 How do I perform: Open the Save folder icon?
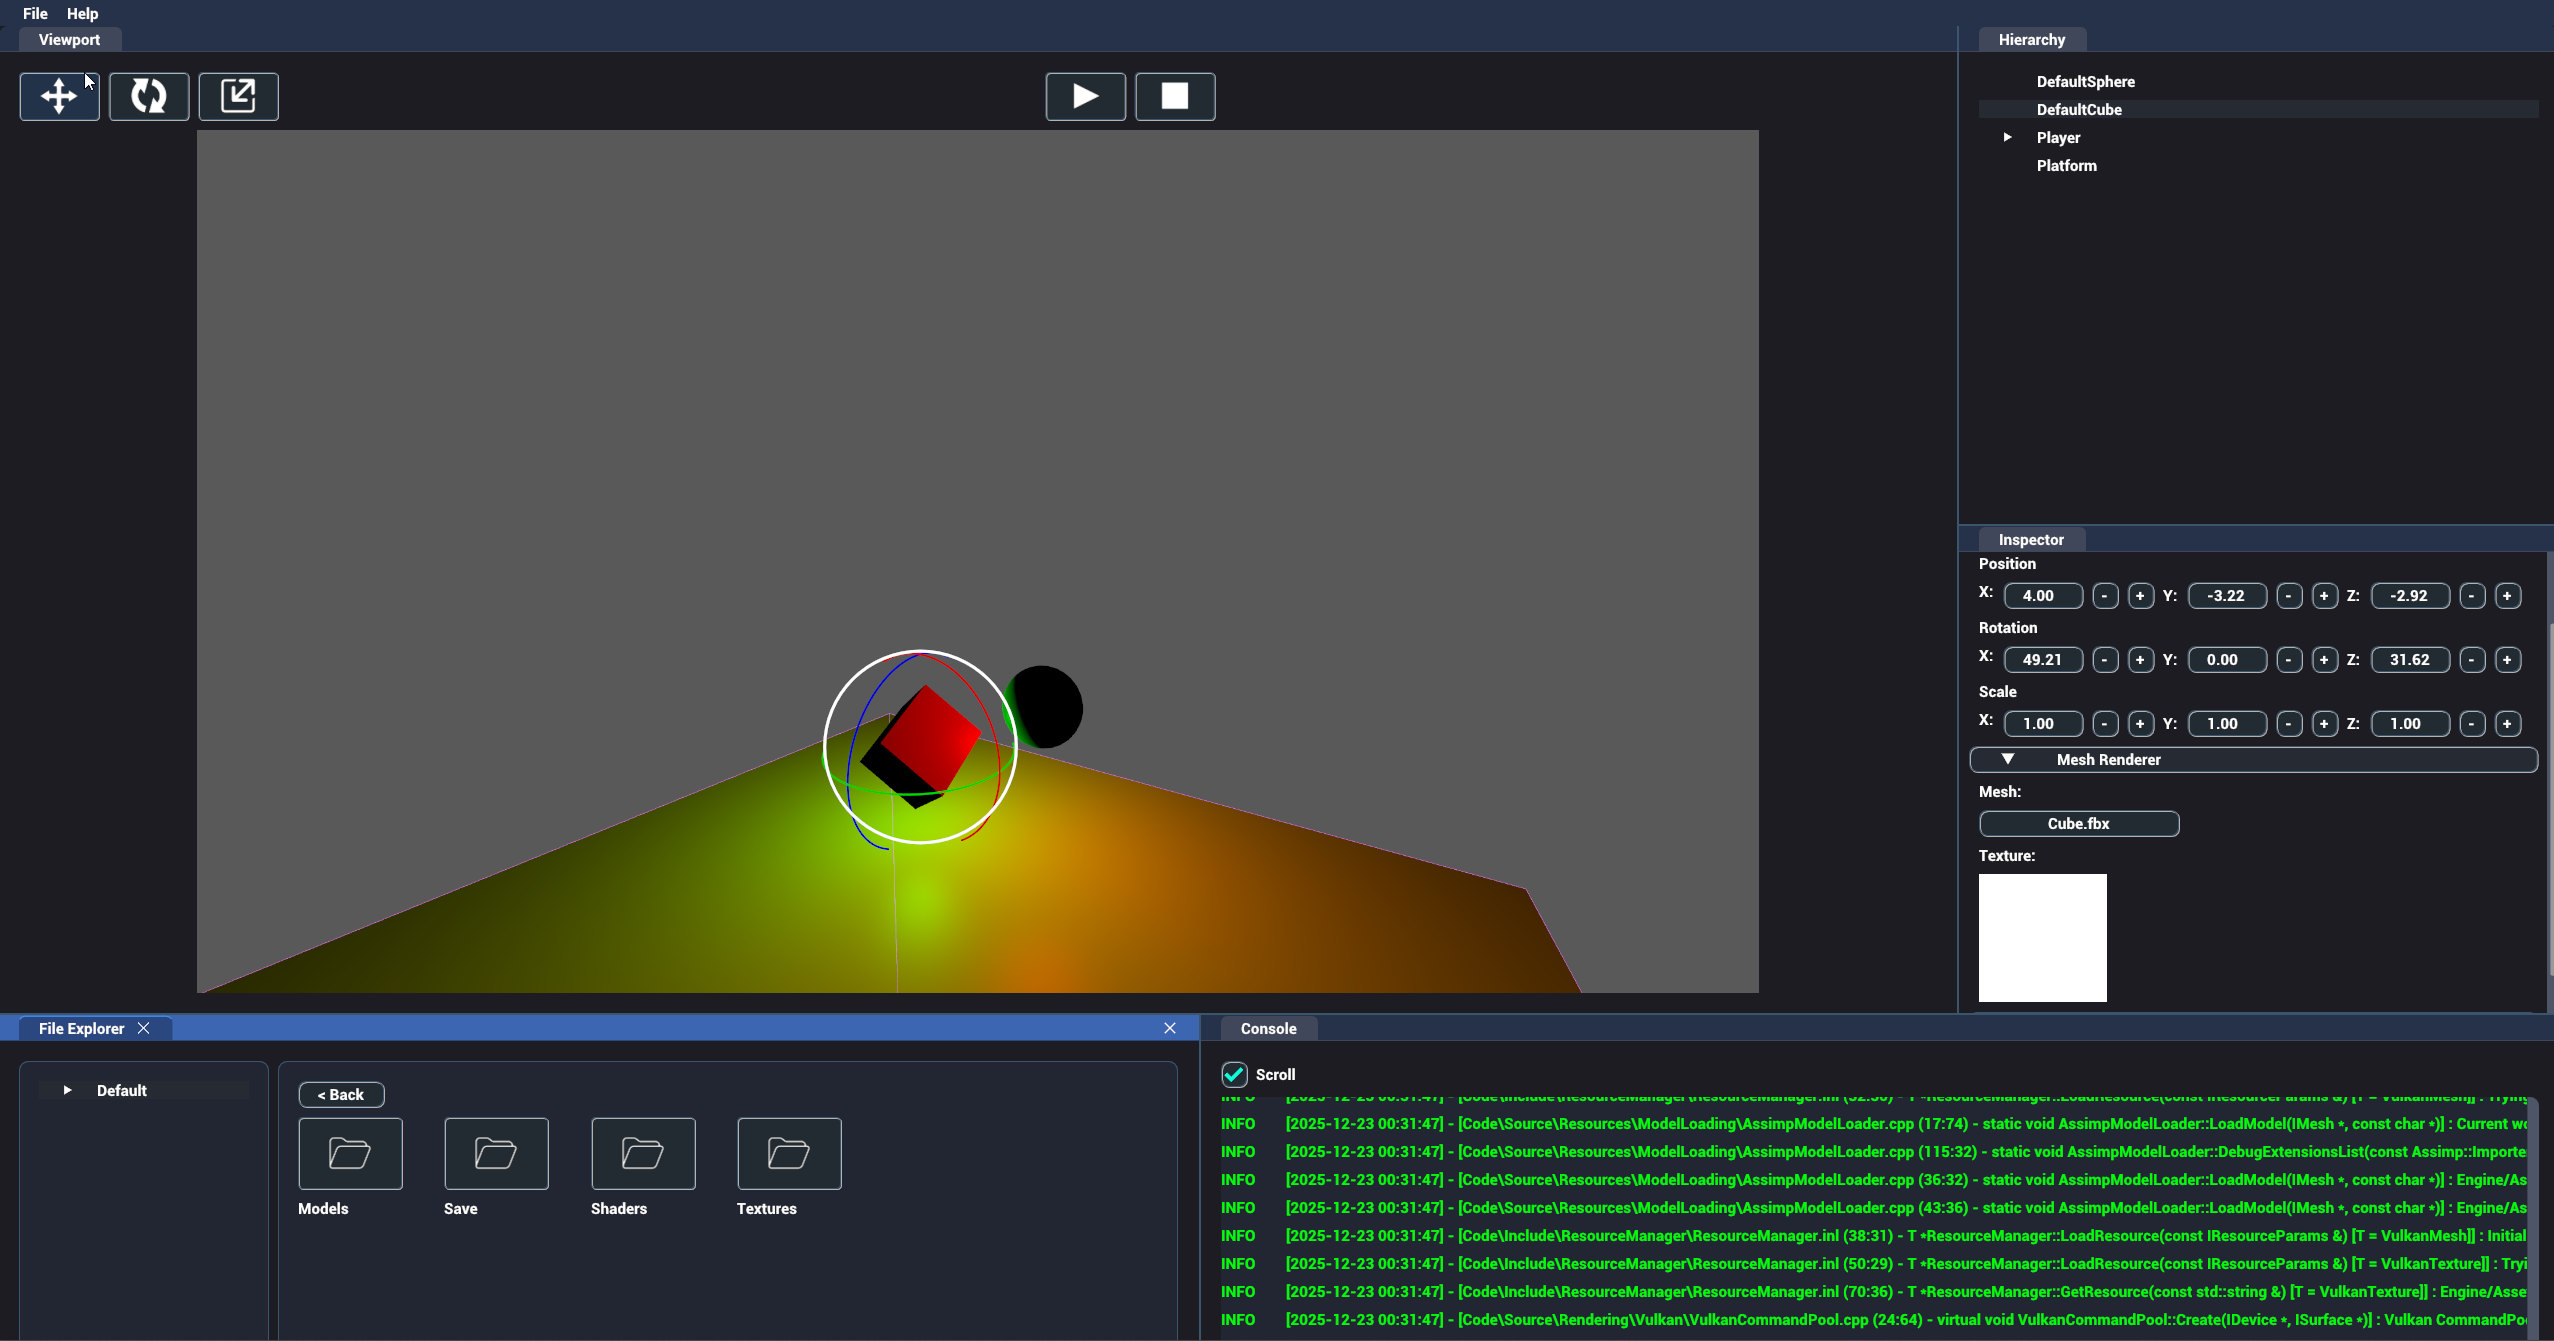496,1153
